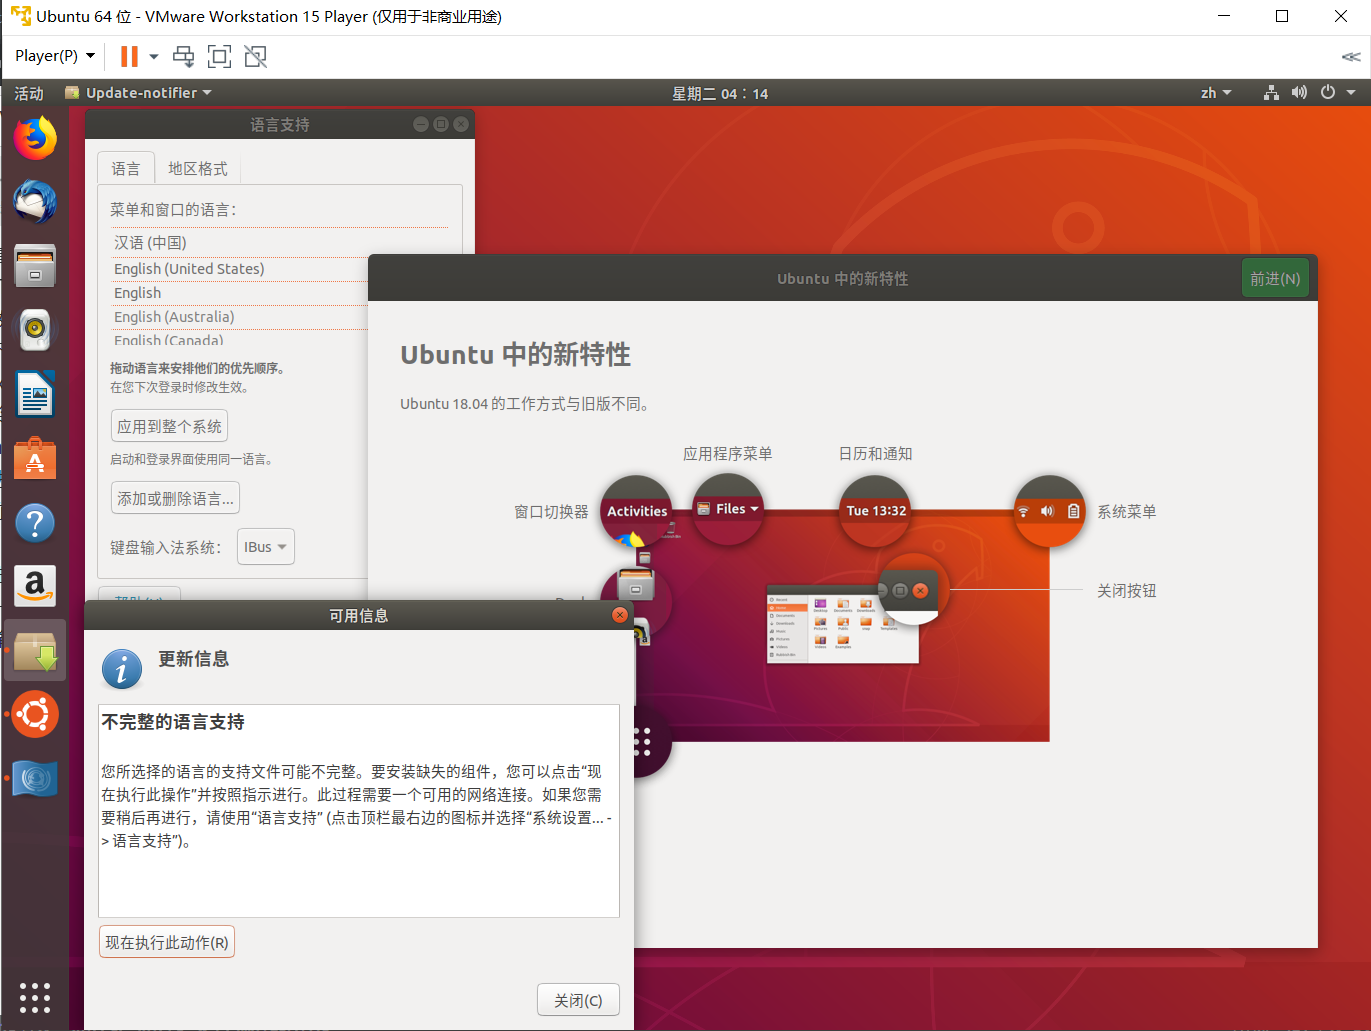Viewport: 1371px width, 1031px height.
Task: Collapse the VMware toolbar with double-chevron icon
Action: coord(1351,57)
